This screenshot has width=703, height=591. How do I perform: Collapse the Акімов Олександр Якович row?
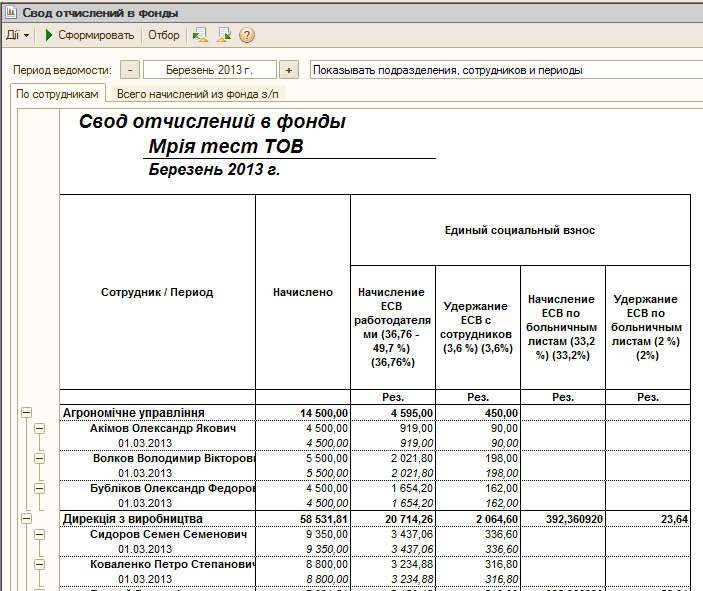[40, 428]
